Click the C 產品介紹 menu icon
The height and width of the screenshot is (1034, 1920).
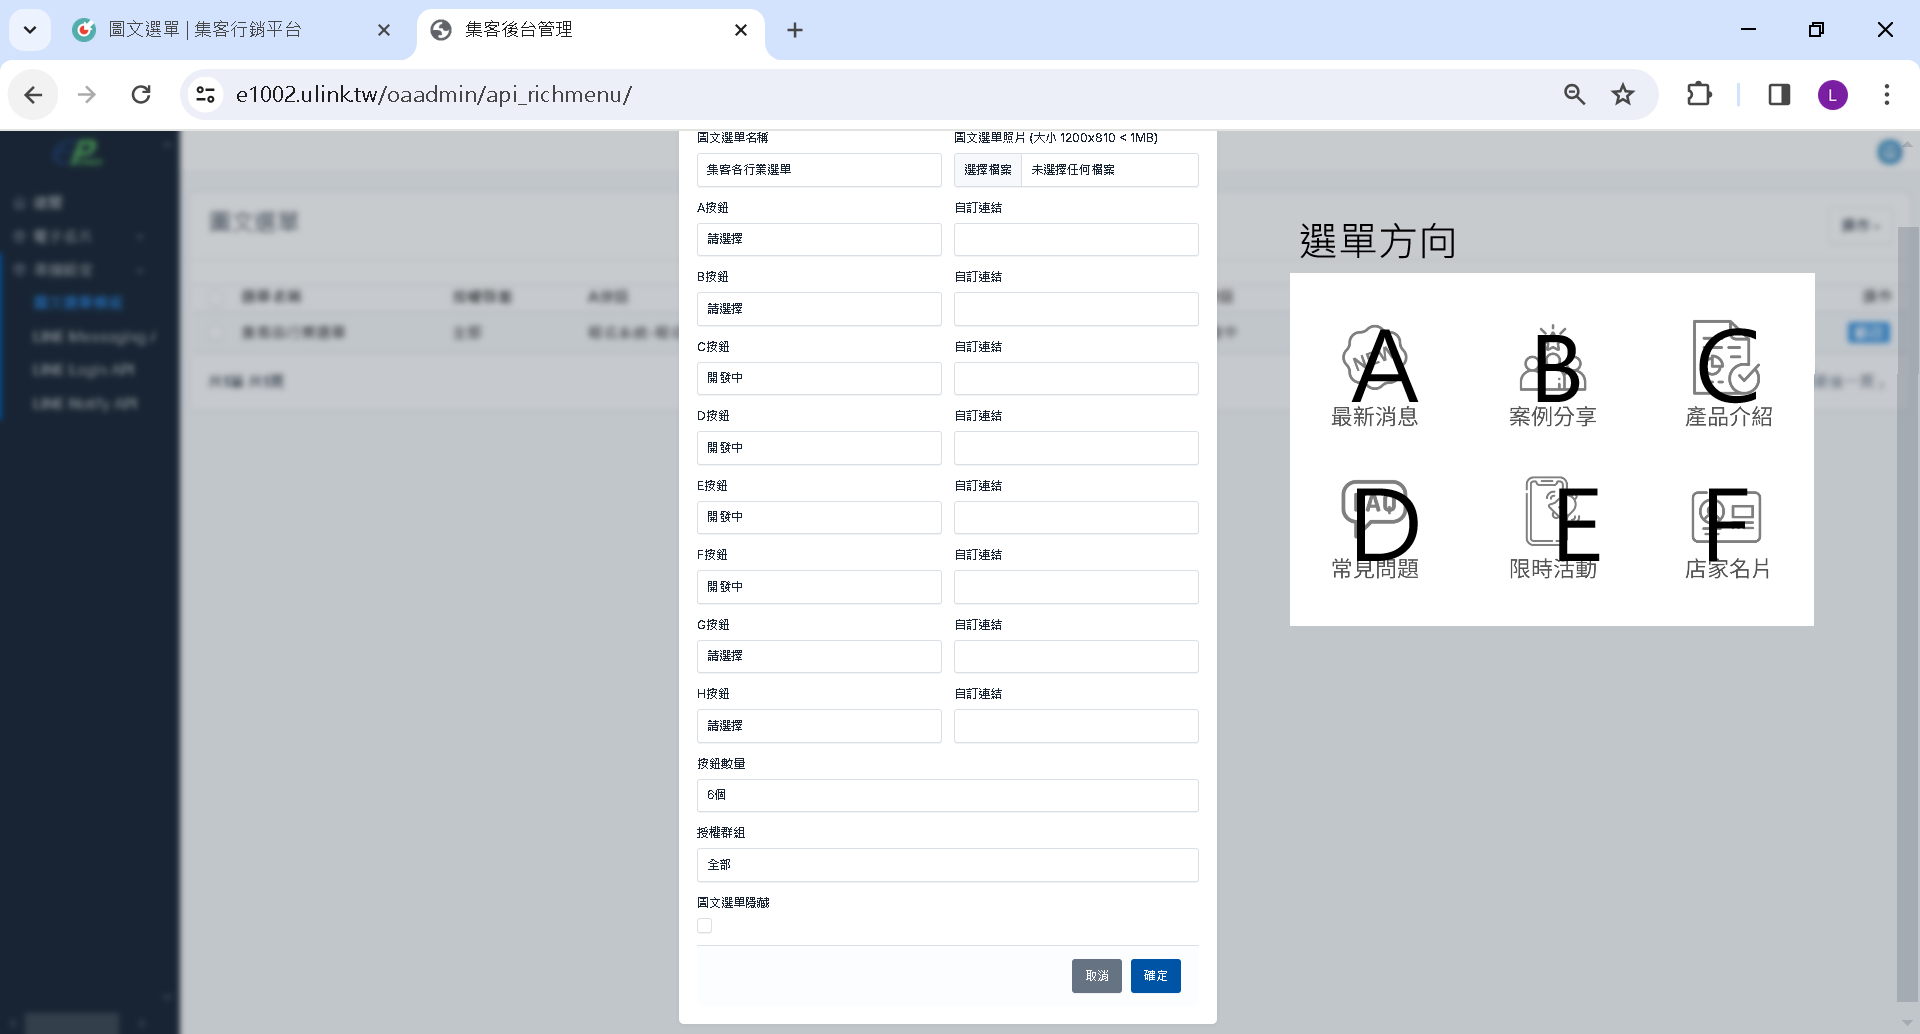[x=1729, y=376]
